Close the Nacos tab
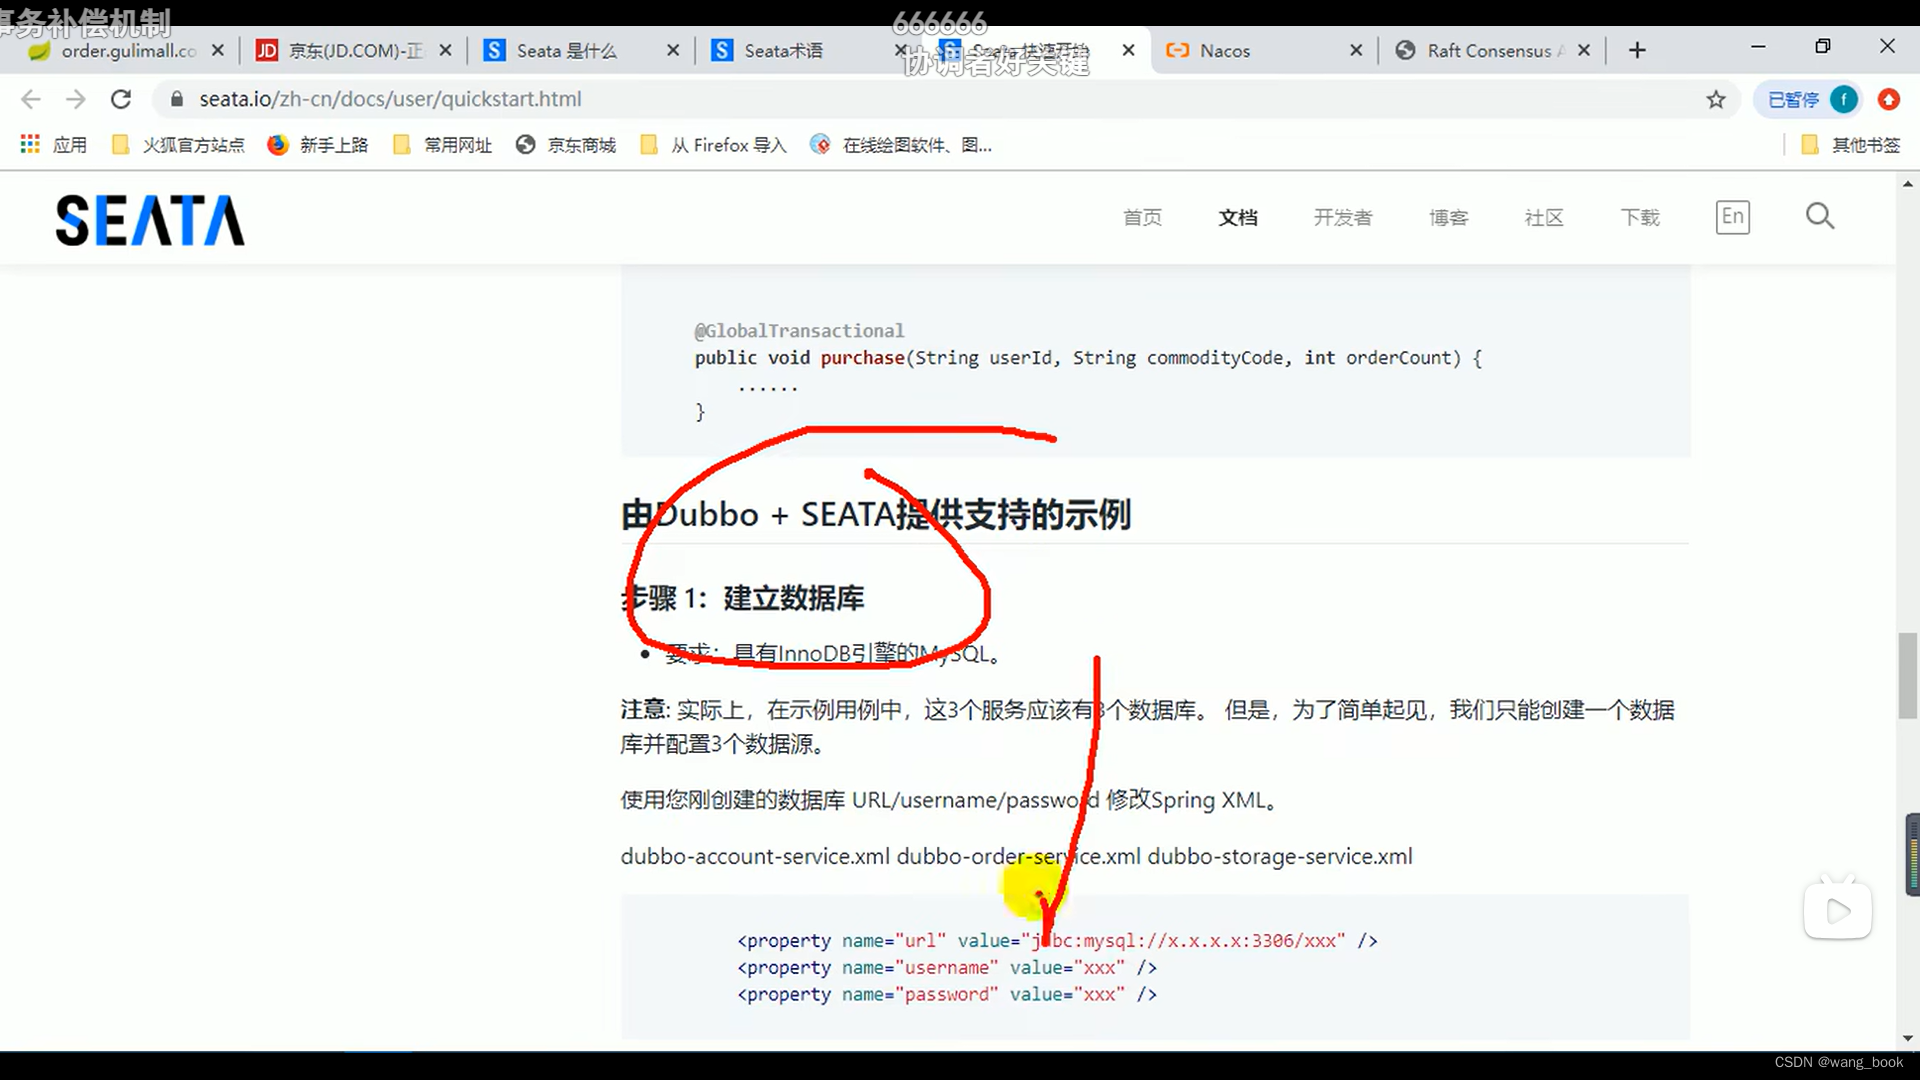 1356,50
